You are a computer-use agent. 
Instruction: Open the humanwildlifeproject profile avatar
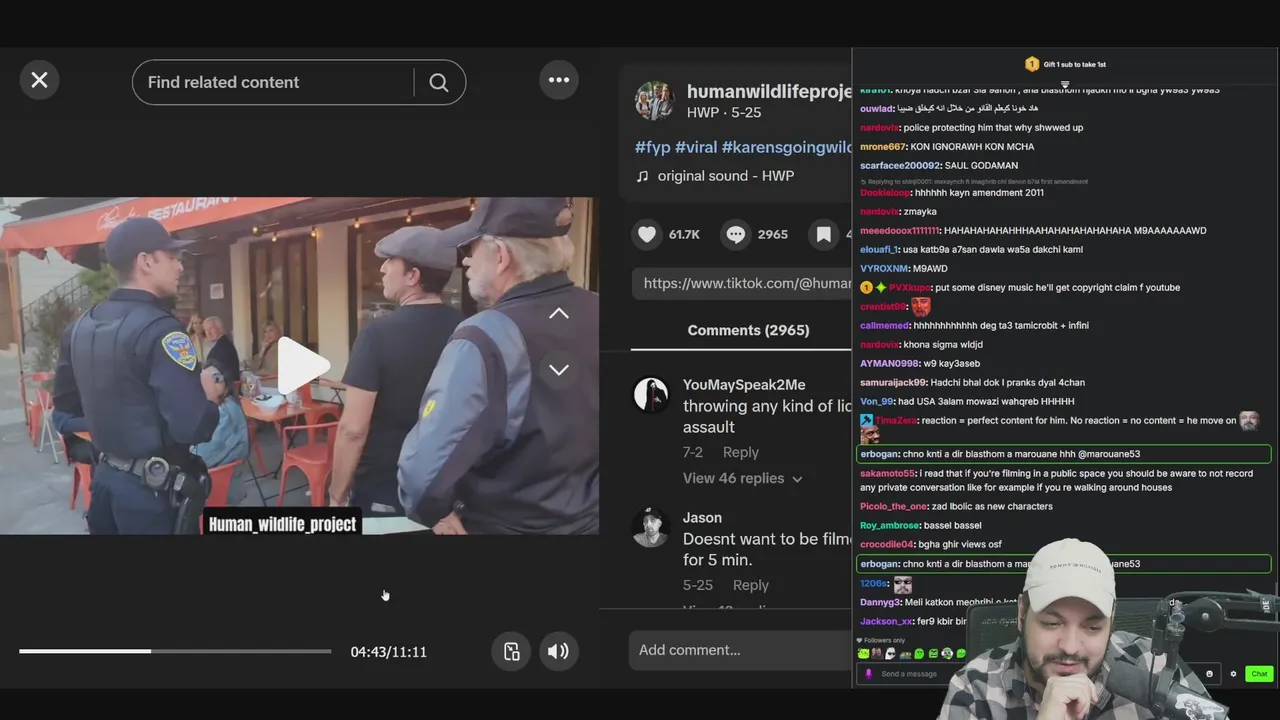tap(654, 101)
